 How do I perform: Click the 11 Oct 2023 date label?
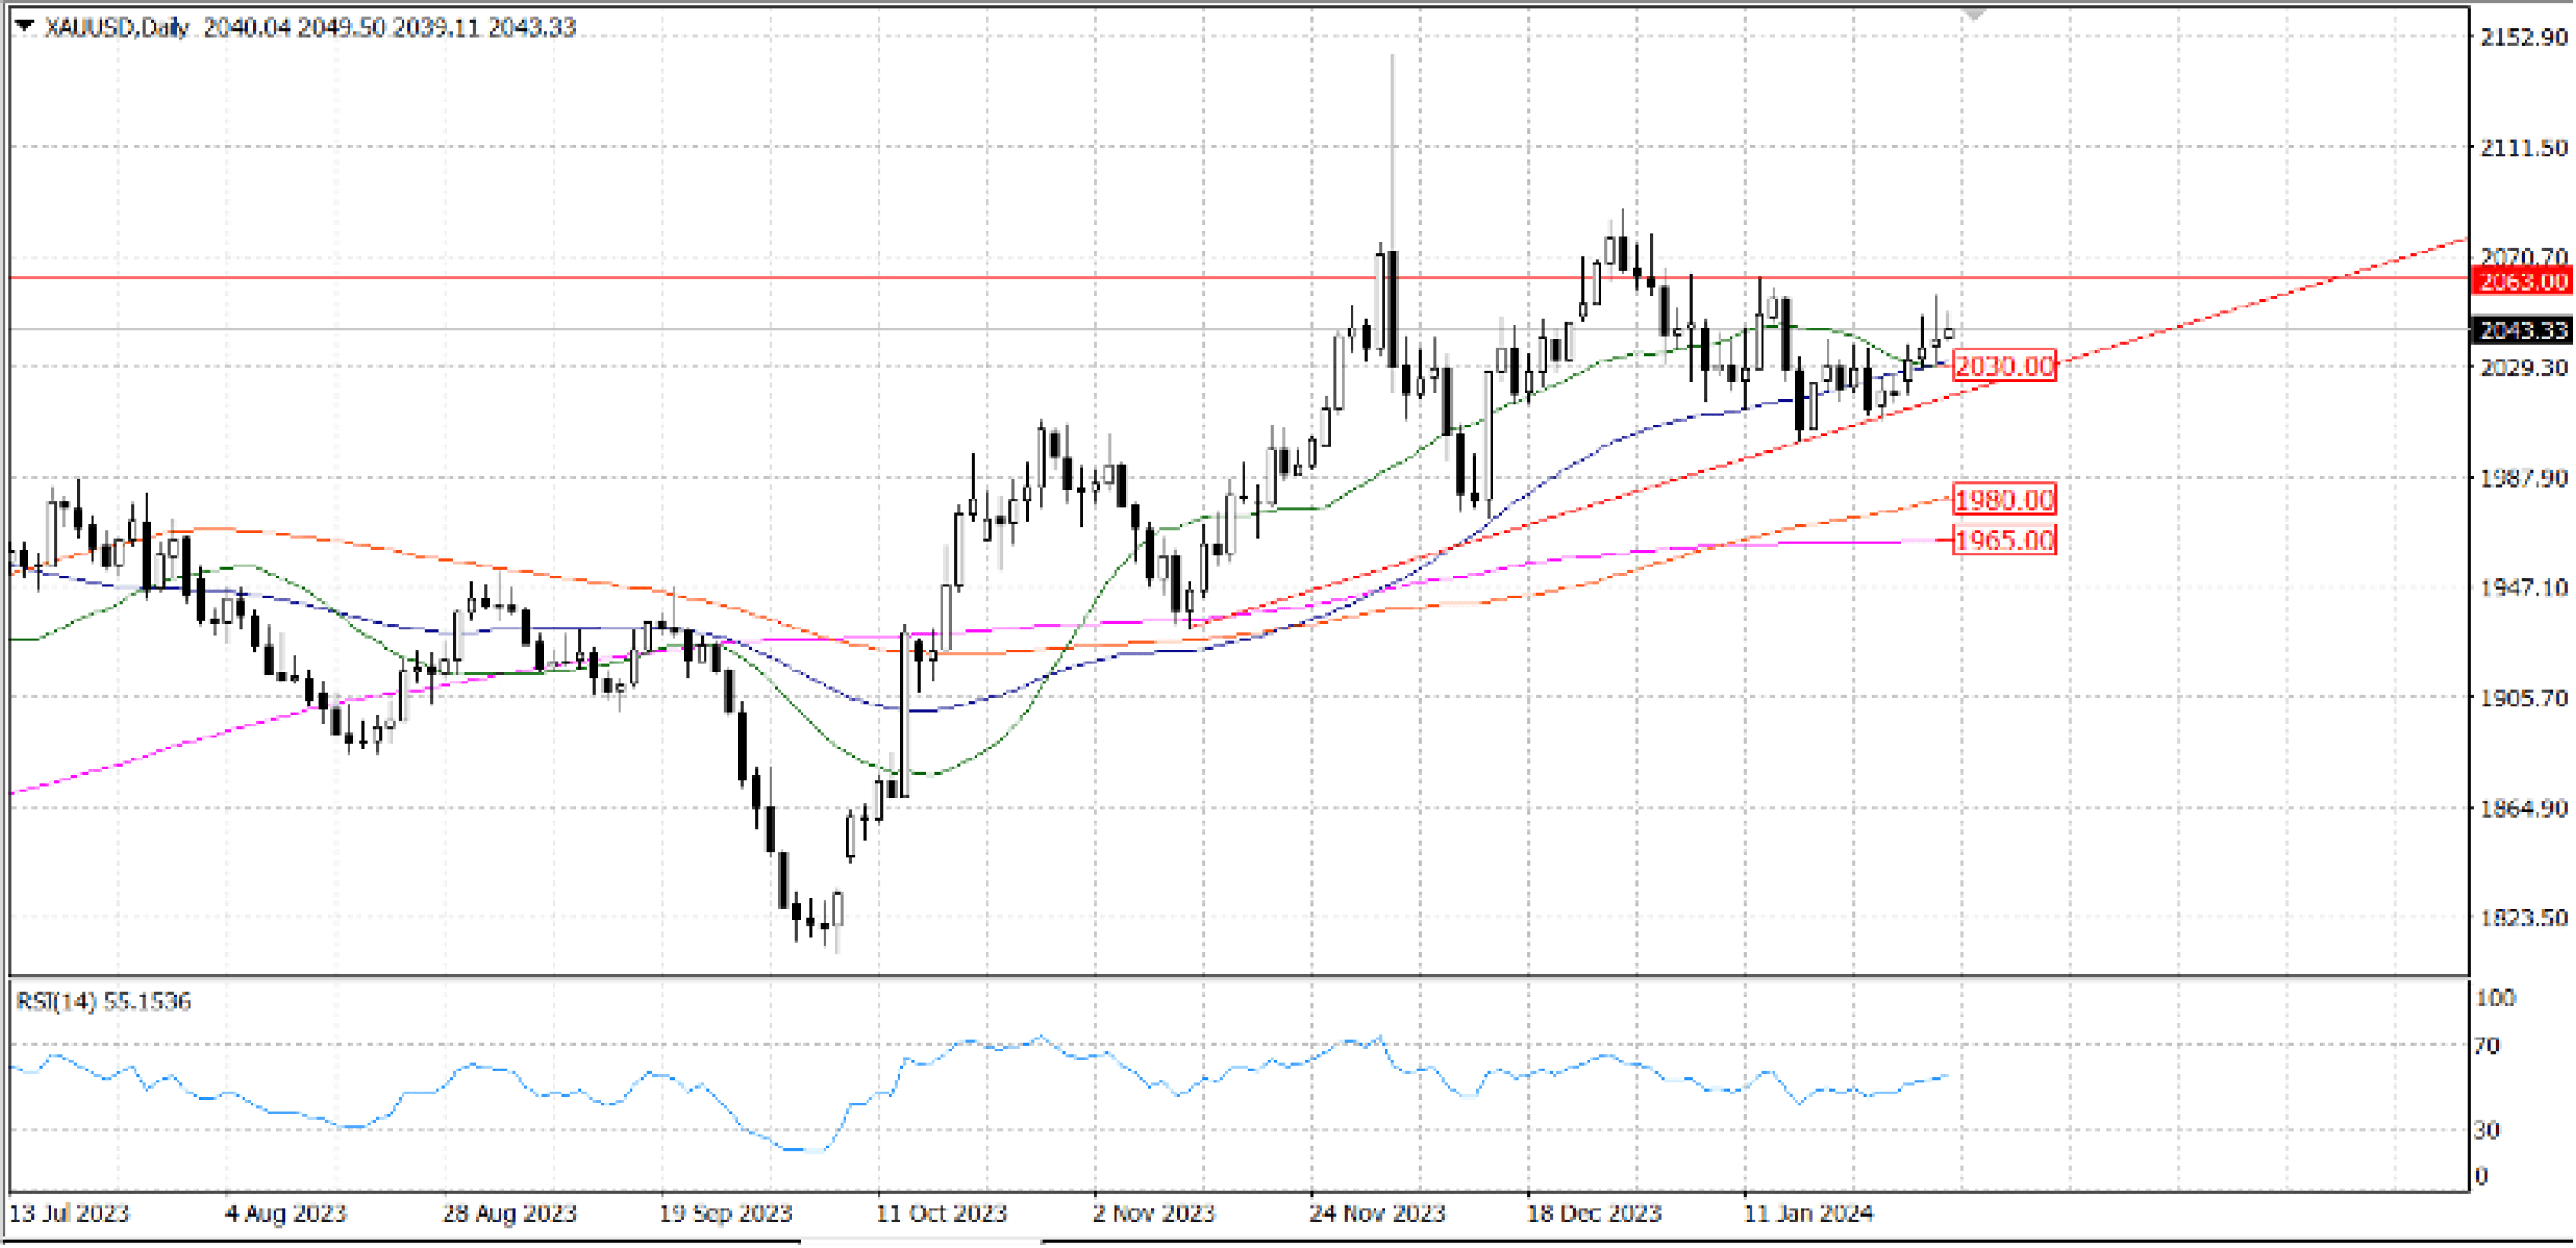click(x=941, y=1213)
